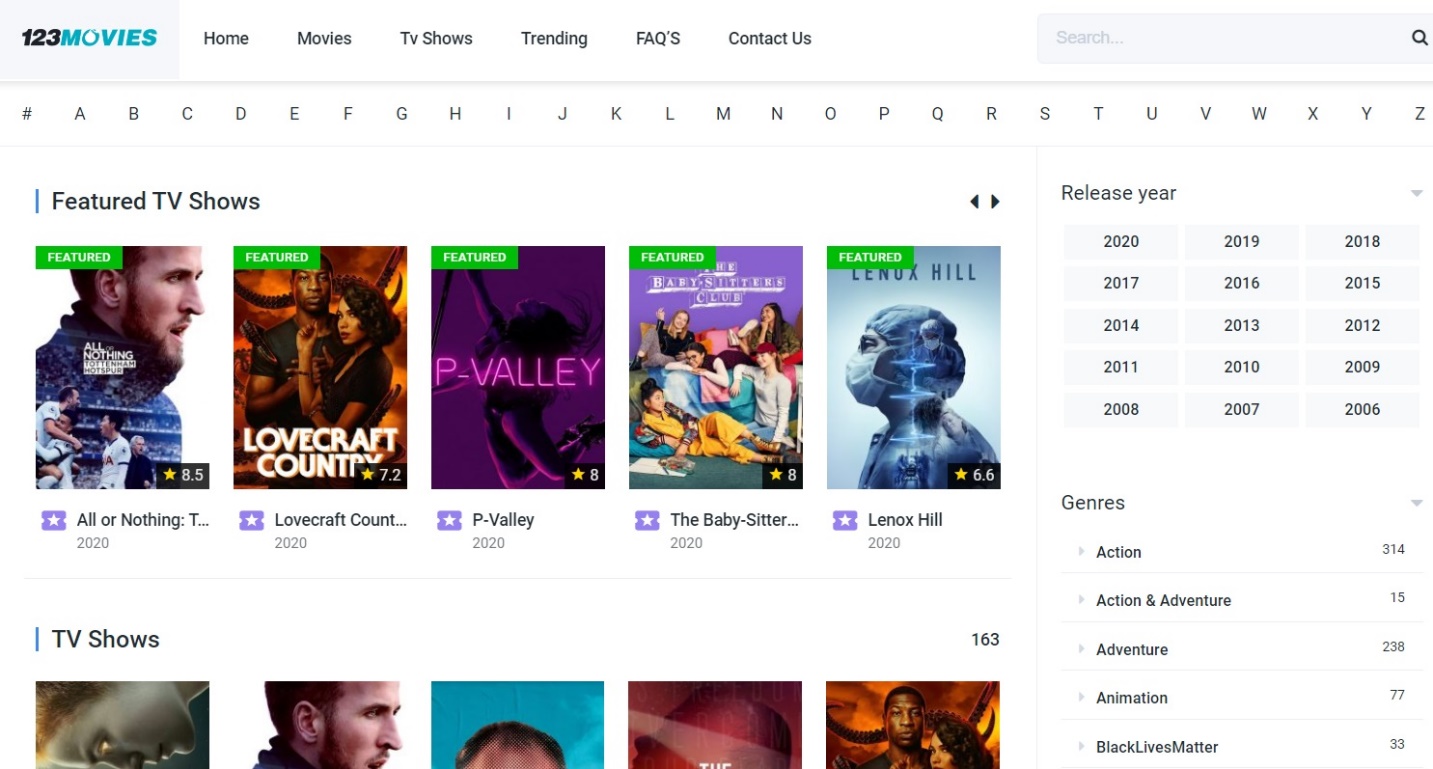Filter by release year 2013

pyautogui.click(x=1242, y=325)
